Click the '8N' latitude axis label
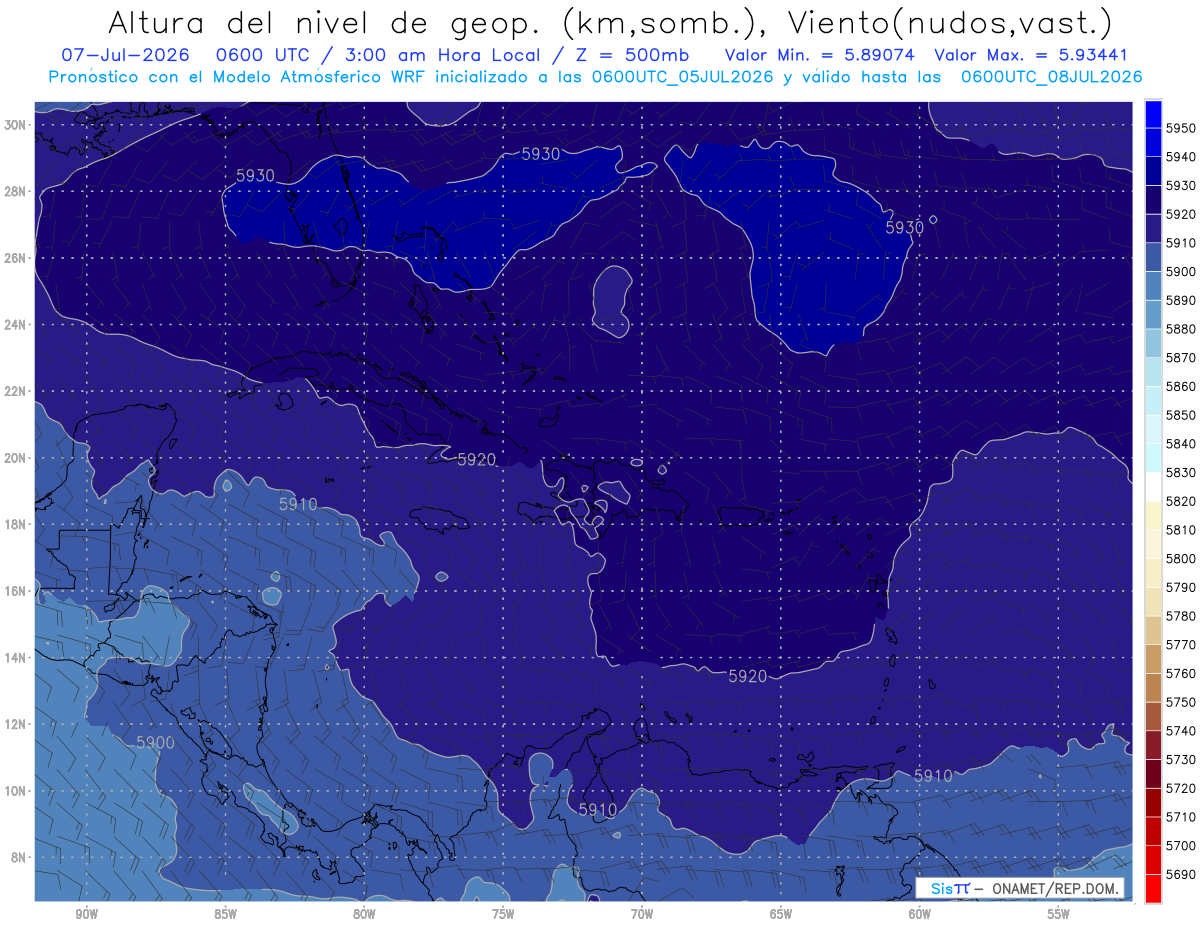Screen dimensions: 1200x927 pyautogui.click(x=18, y=857)
